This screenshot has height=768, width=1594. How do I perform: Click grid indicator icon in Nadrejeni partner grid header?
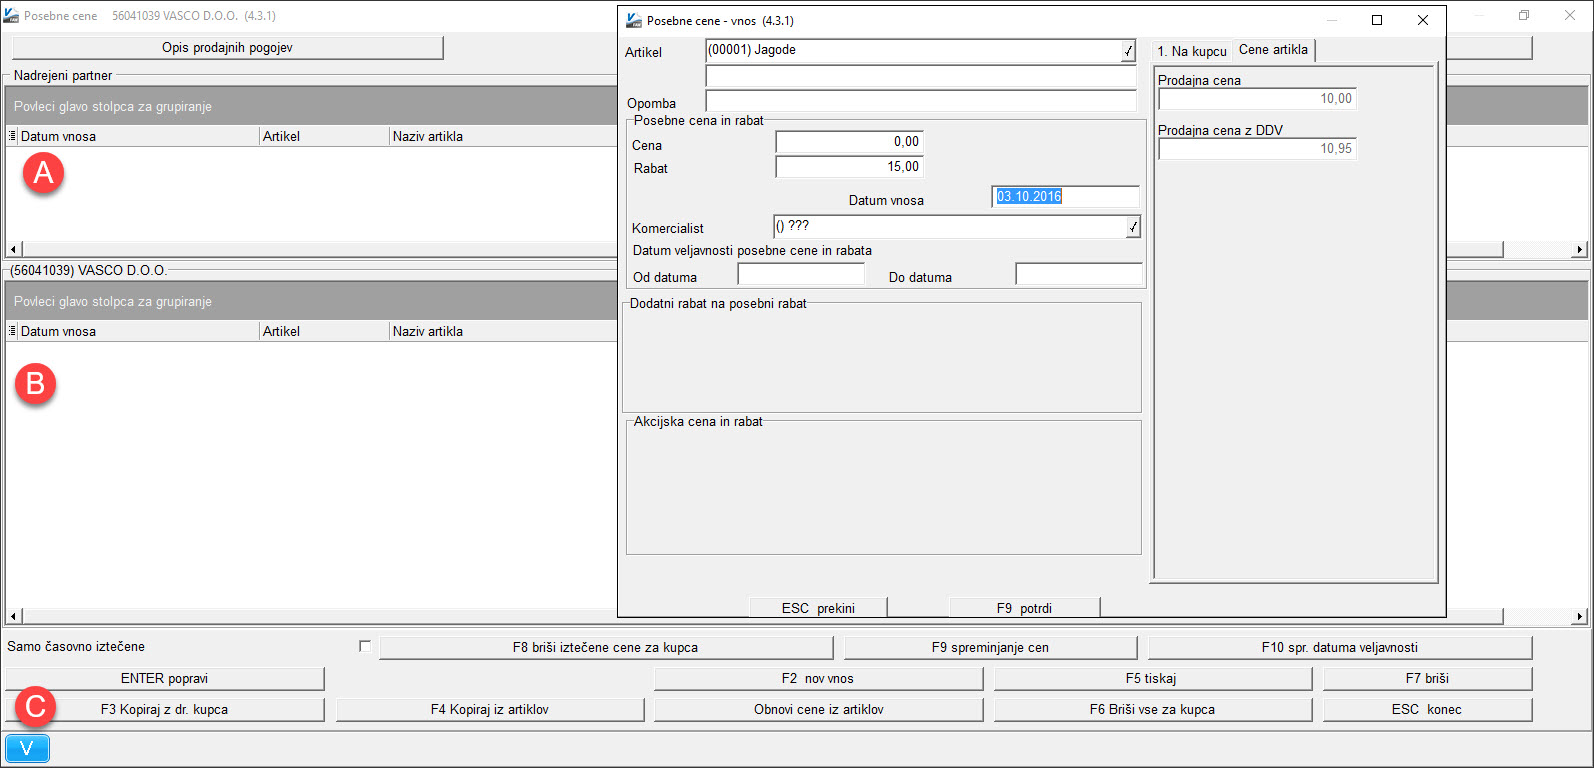[x=12, y=136]
